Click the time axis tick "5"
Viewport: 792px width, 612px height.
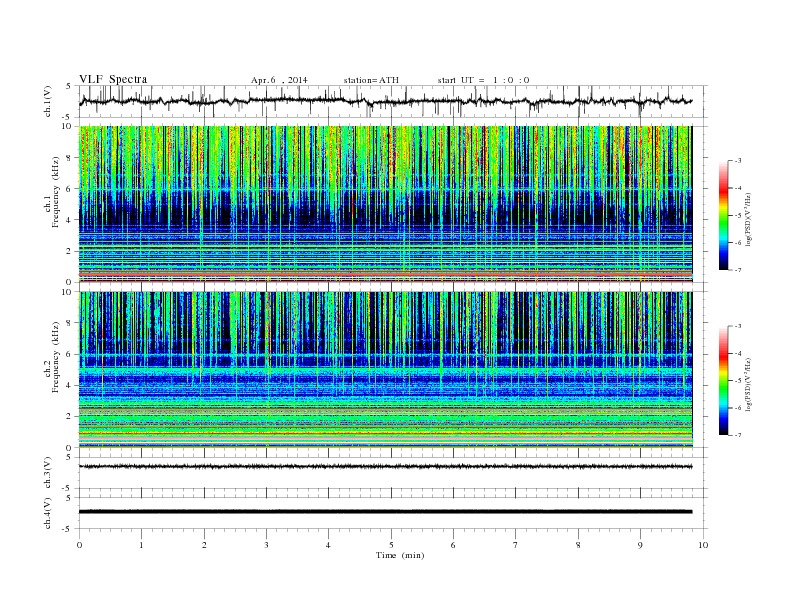click(x=391, y=545)
